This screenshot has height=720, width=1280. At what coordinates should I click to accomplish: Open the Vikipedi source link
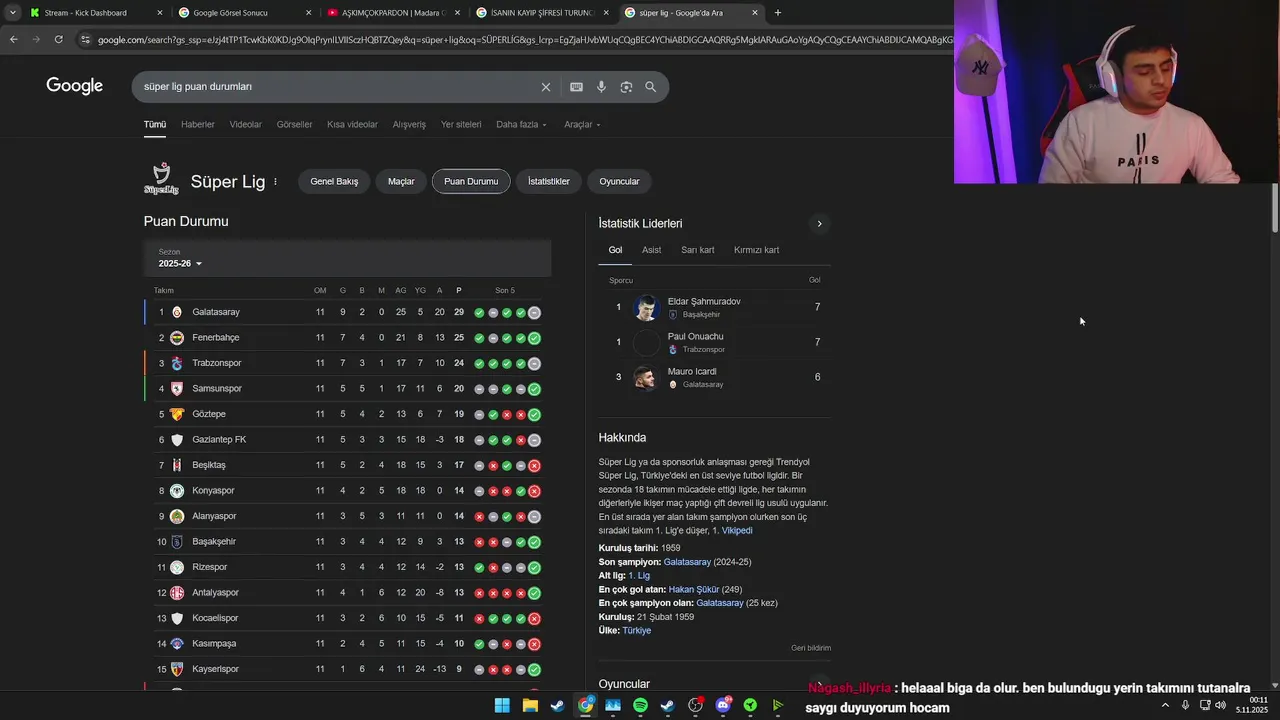point(737,531)
